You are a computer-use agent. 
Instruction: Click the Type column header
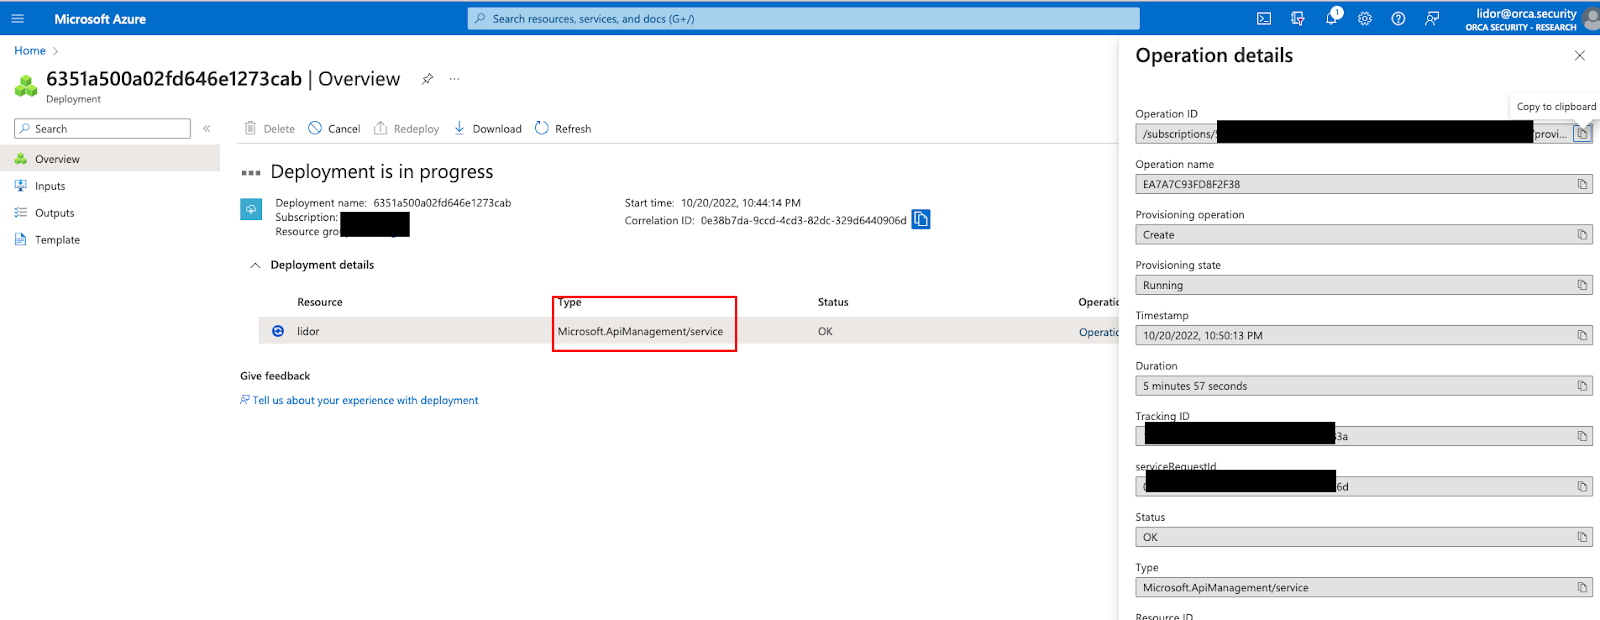tap(570, 302)
